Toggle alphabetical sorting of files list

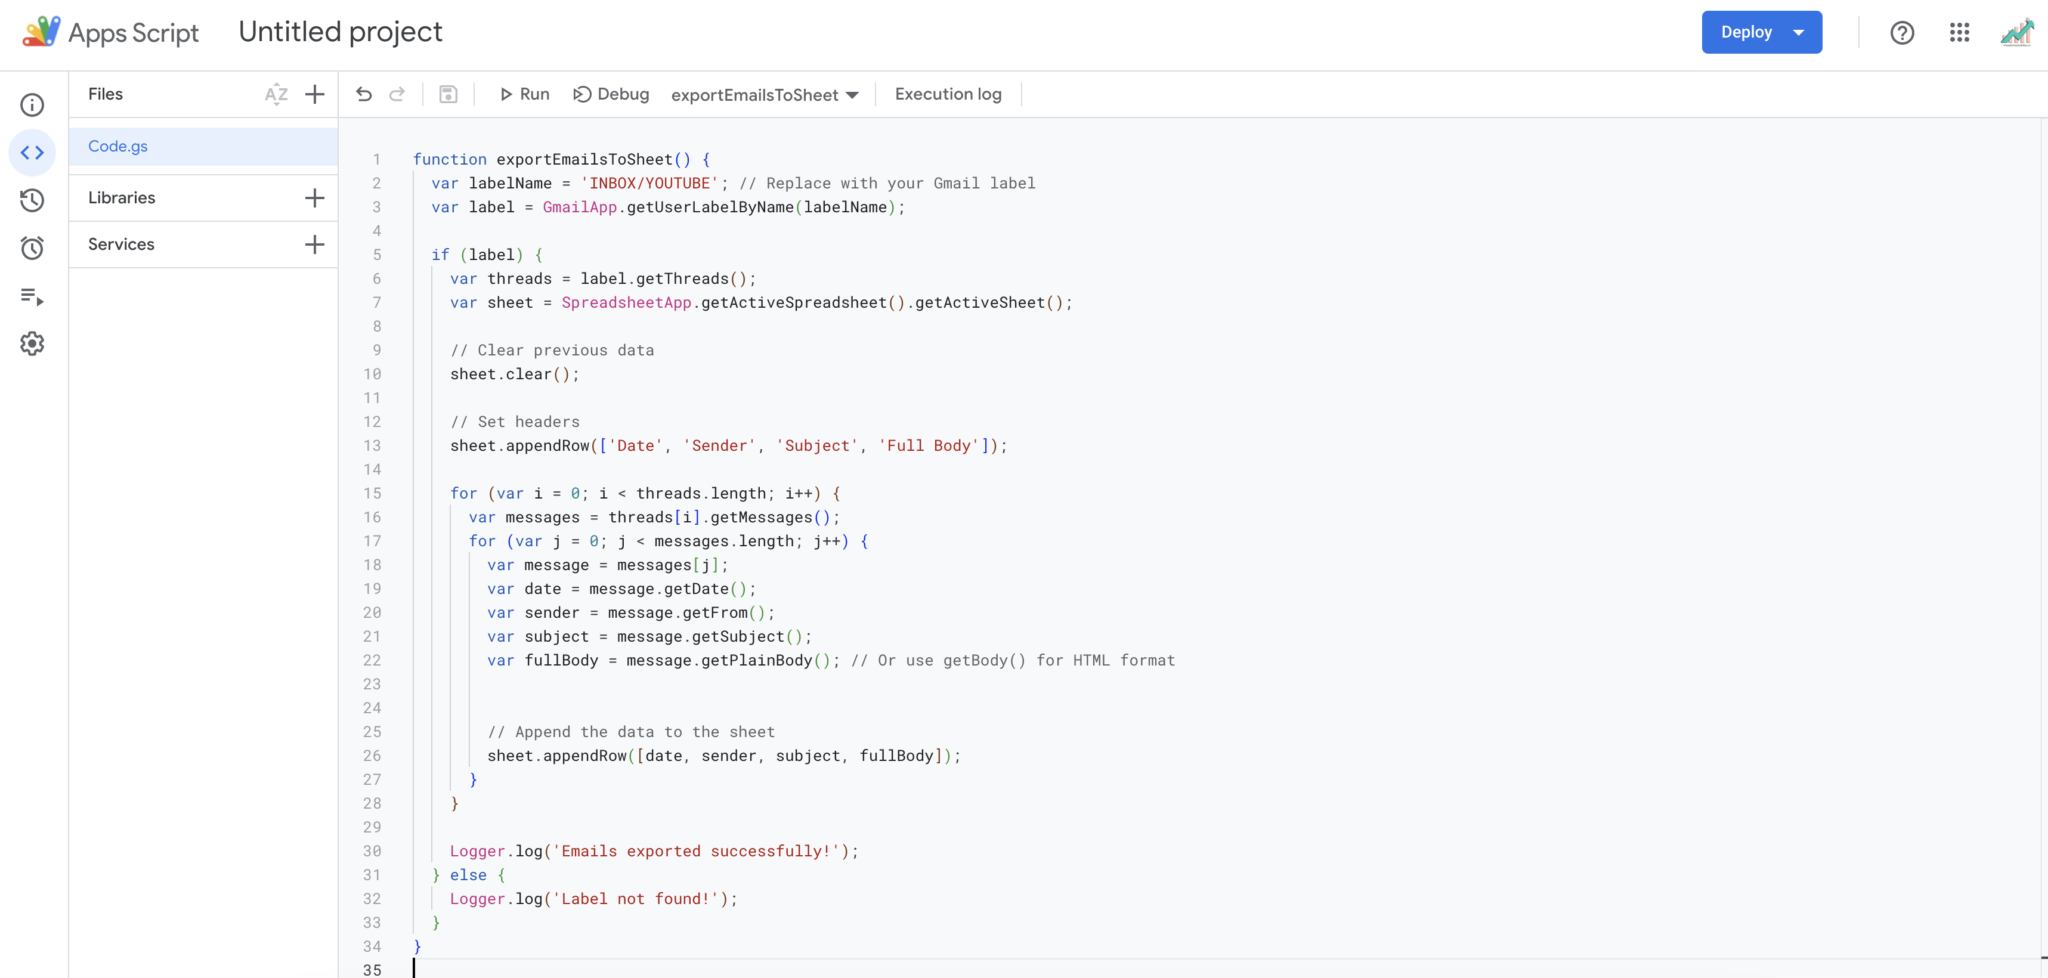276,93
